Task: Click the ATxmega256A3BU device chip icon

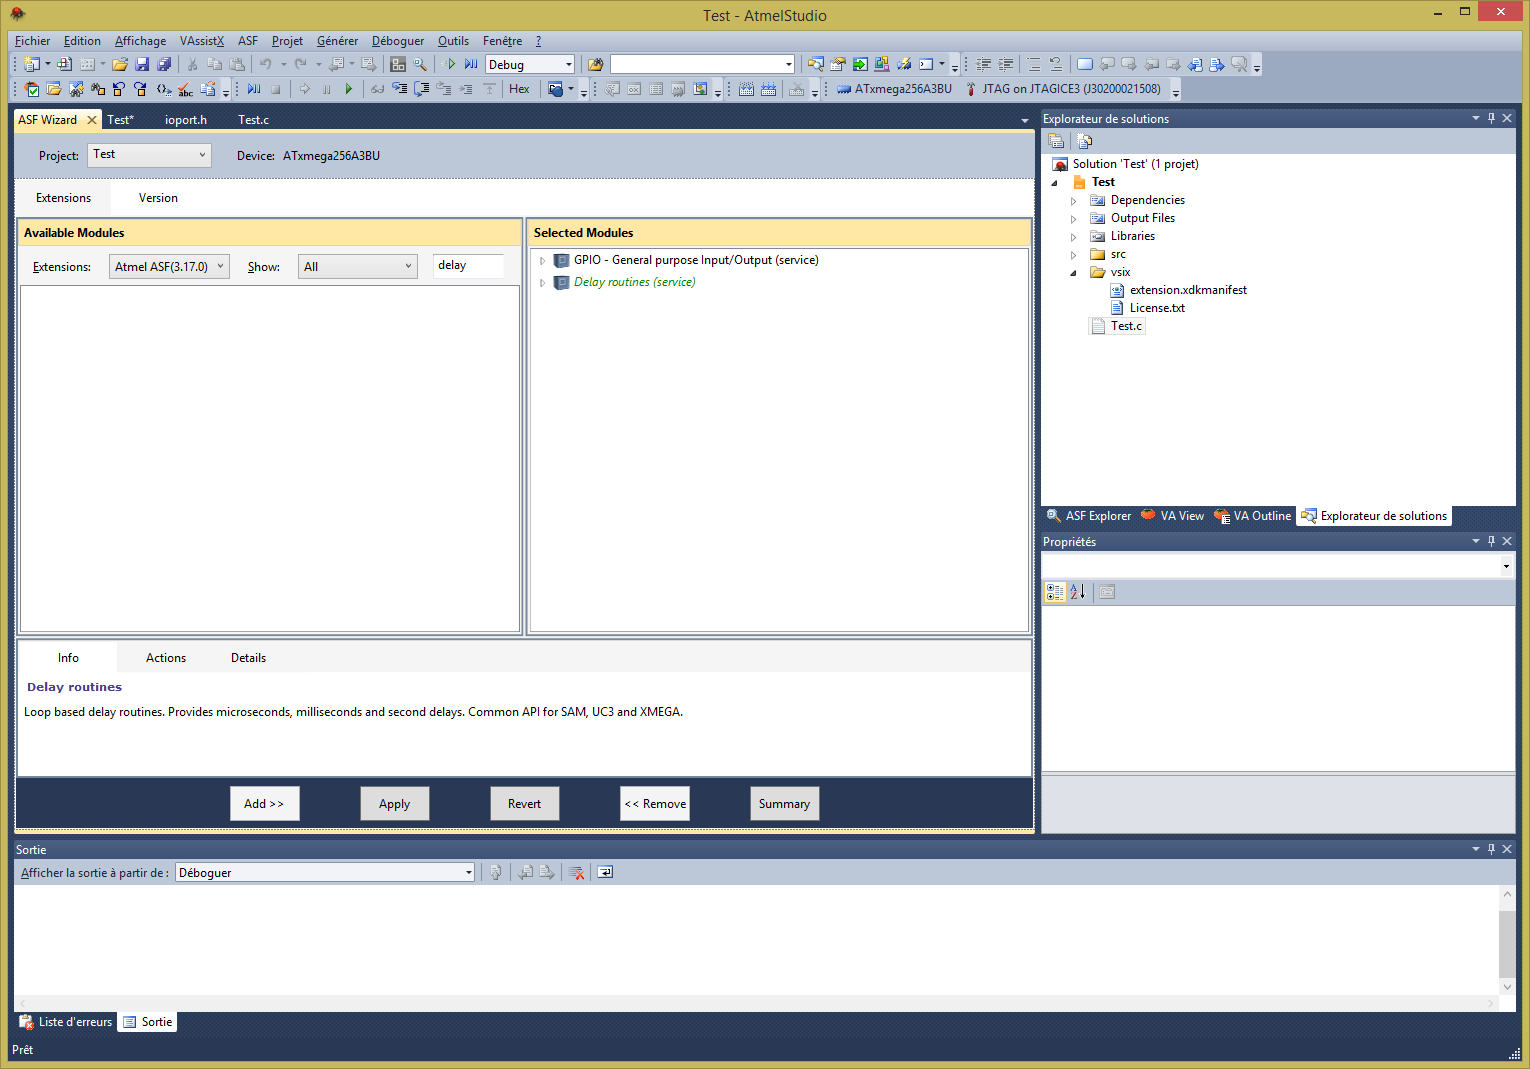Action: point(844,89)
